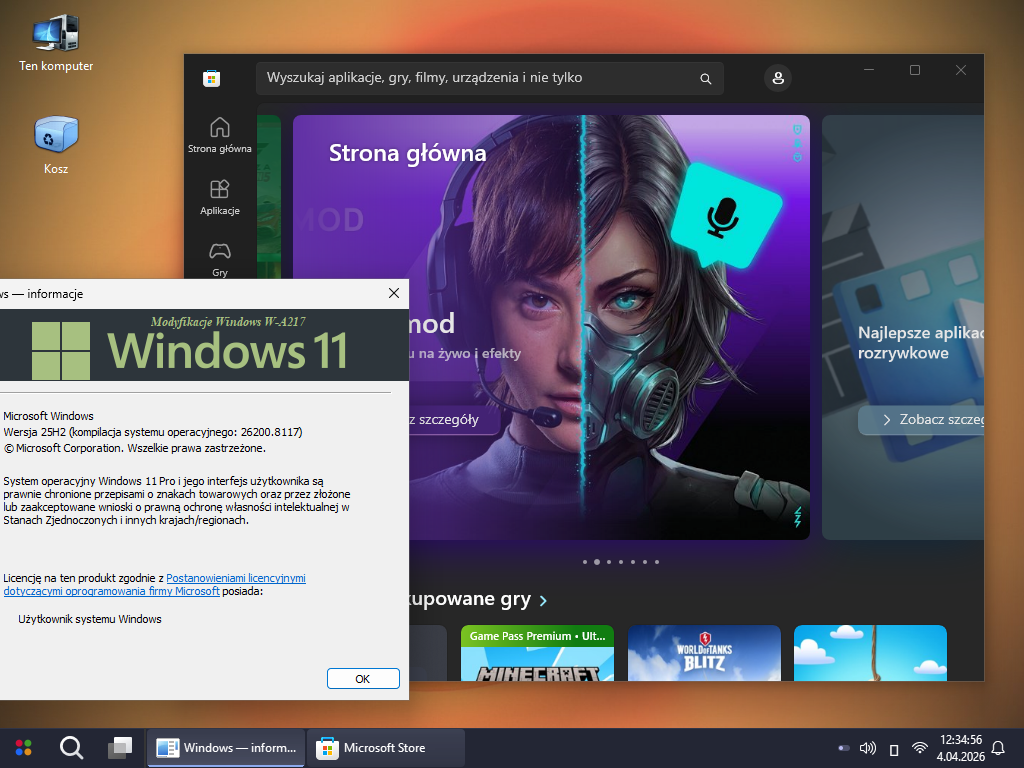Switch to Gry section in sidebar
Screen dimensions: 1024x768
pyautogui.click(x=220, y=258)
